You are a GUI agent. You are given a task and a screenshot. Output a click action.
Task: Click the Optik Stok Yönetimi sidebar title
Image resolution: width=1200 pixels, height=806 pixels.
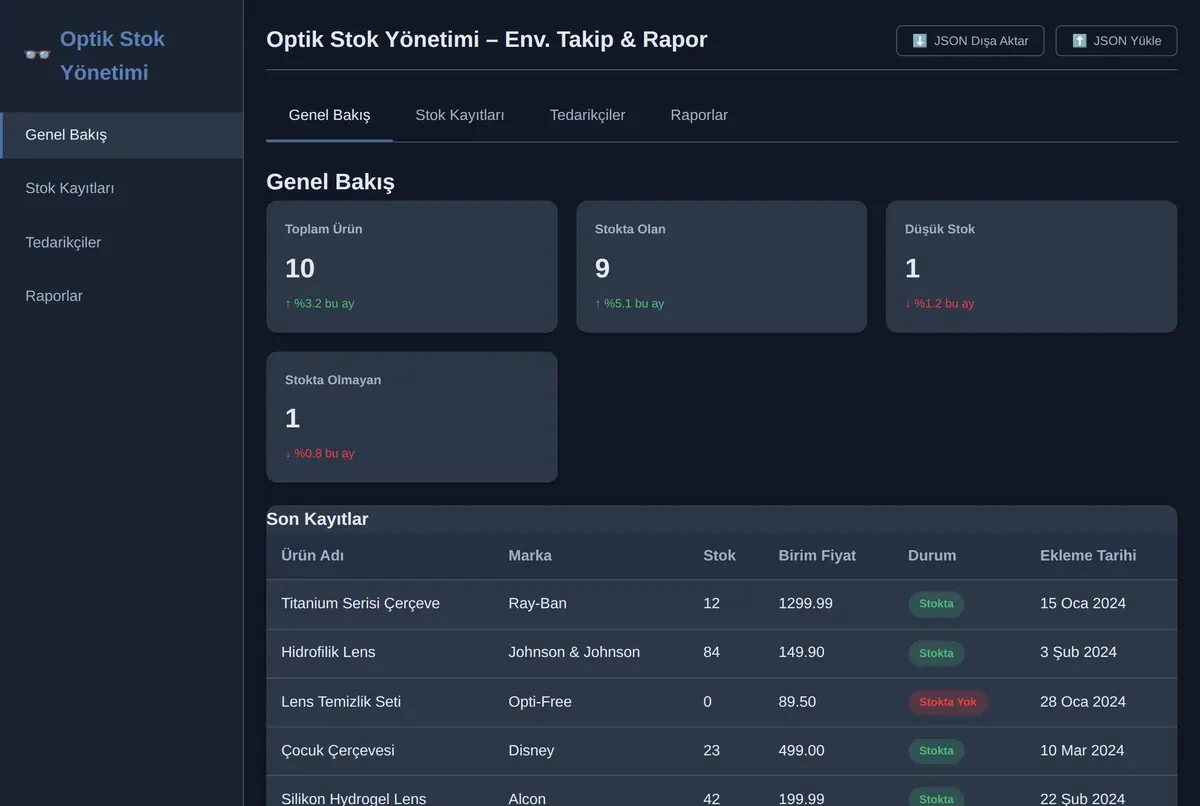click(112, 56)
